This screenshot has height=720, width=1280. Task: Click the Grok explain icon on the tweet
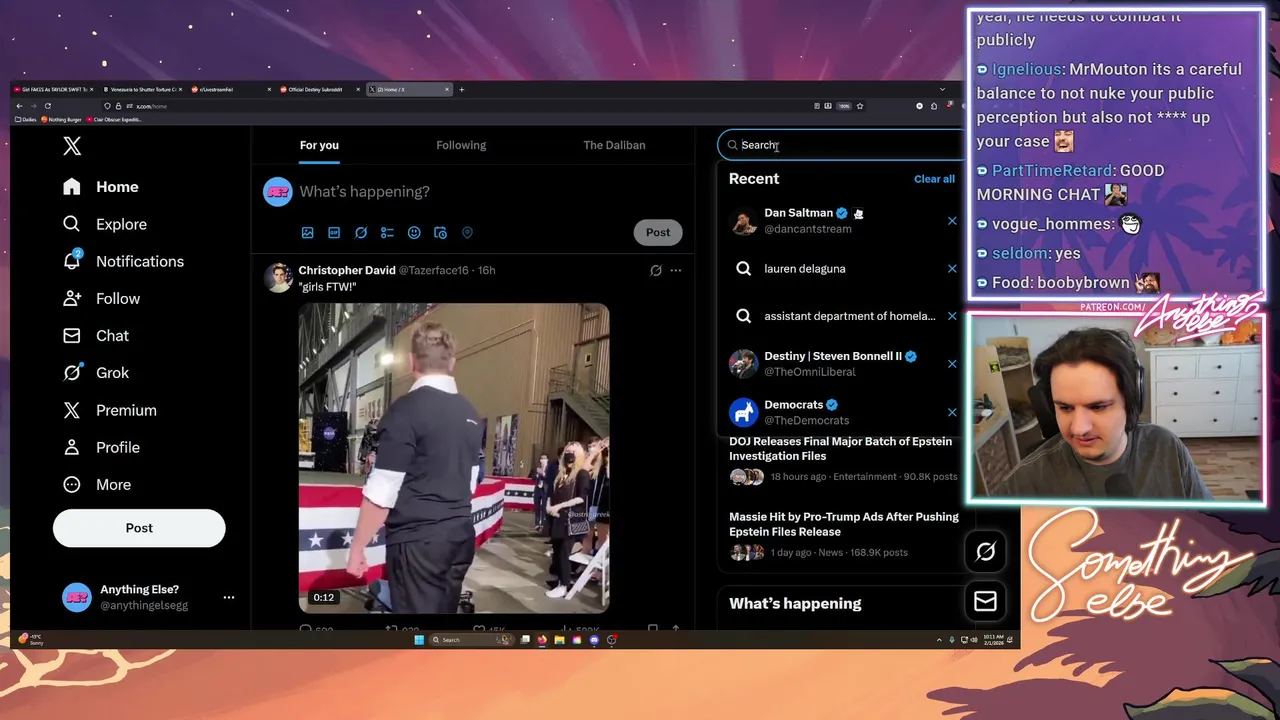pyautogui.click(x=656, y=270)
